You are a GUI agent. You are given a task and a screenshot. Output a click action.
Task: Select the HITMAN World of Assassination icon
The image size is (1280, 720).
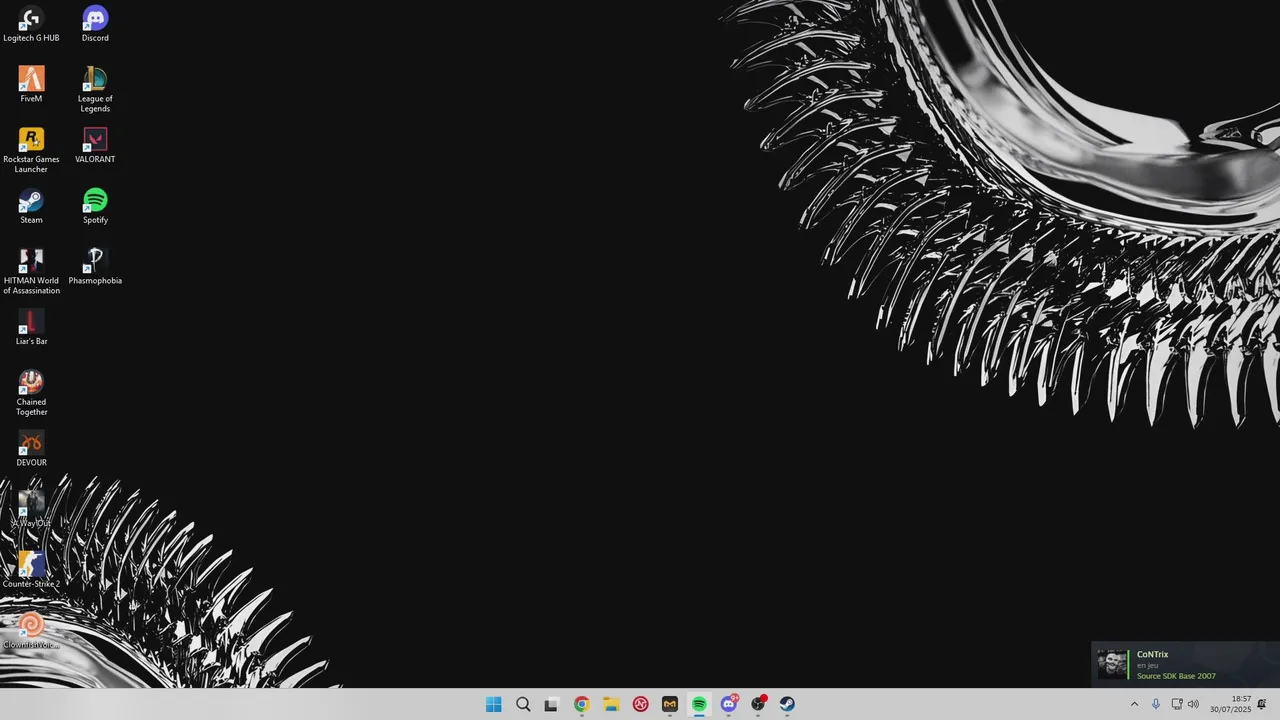coord(31,272)
